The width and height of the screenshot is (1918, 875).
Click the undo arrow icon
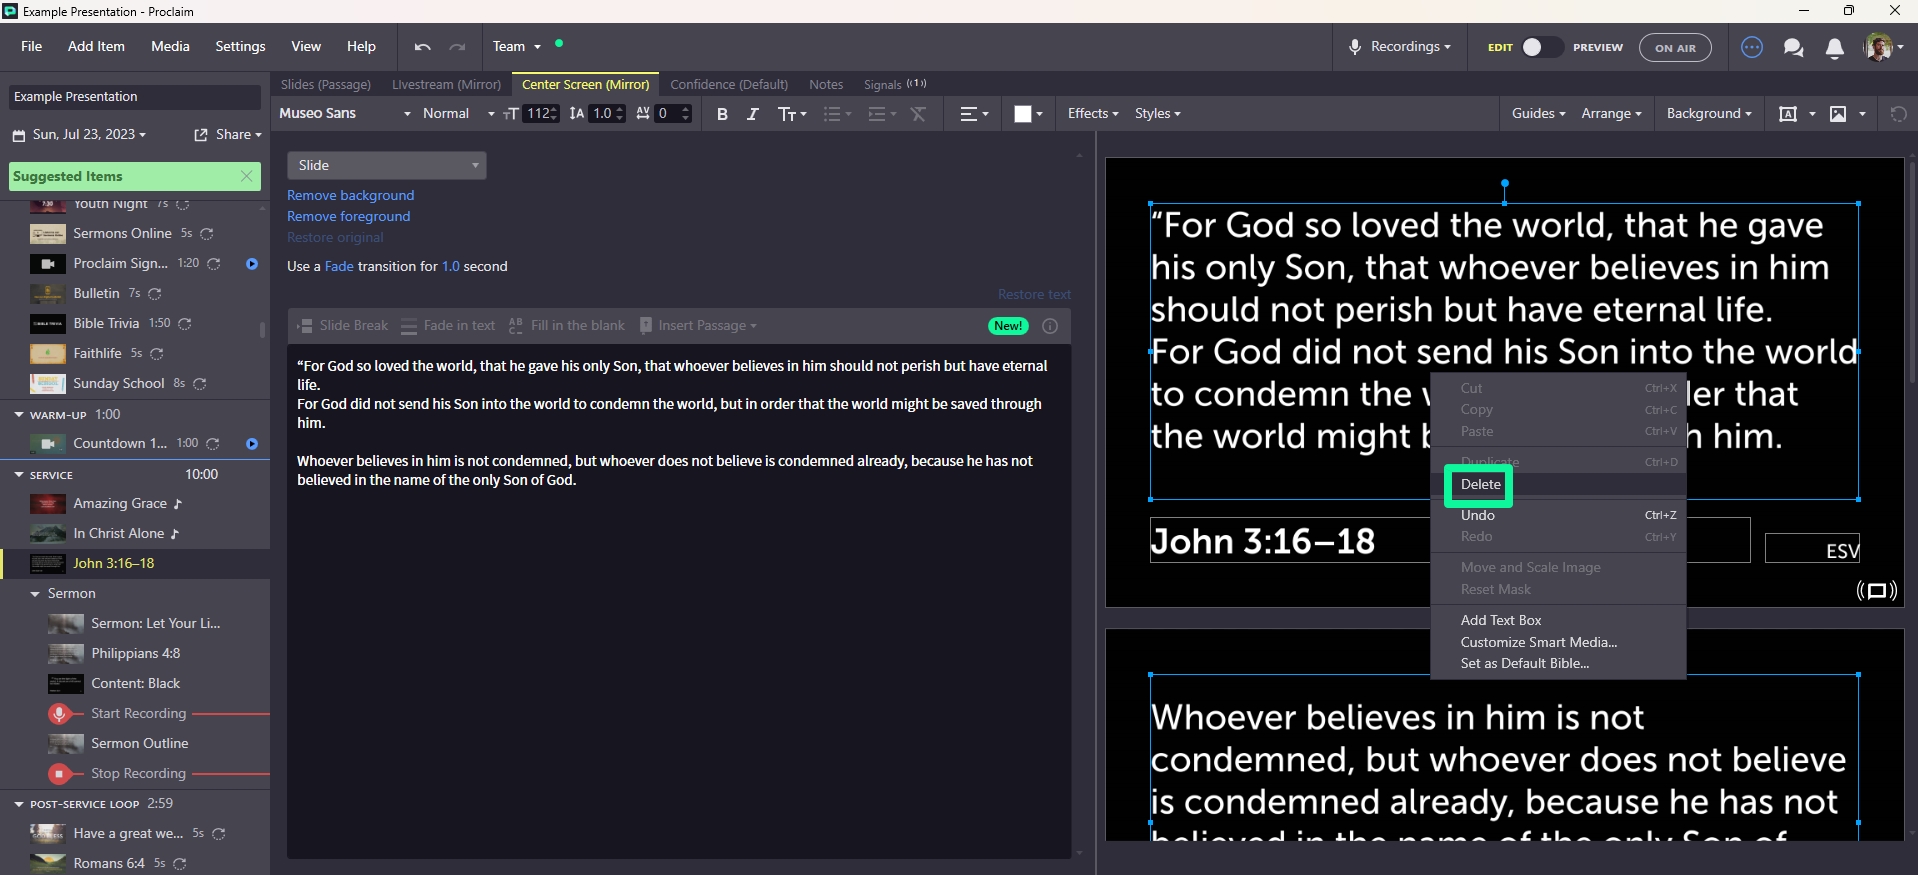422,47
